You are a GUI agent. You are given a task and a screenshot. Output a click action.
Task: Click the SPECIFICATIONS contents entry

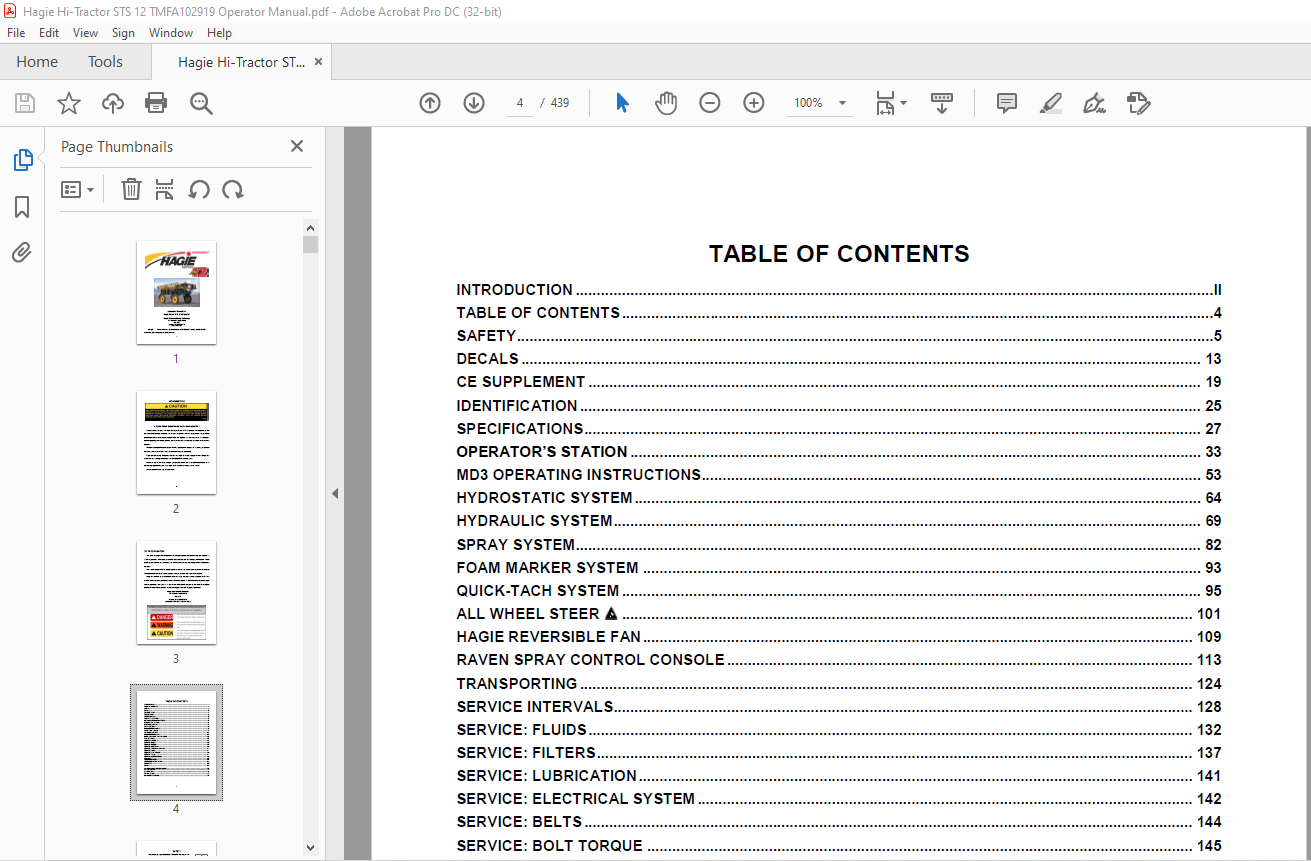[x=839, y=429]
